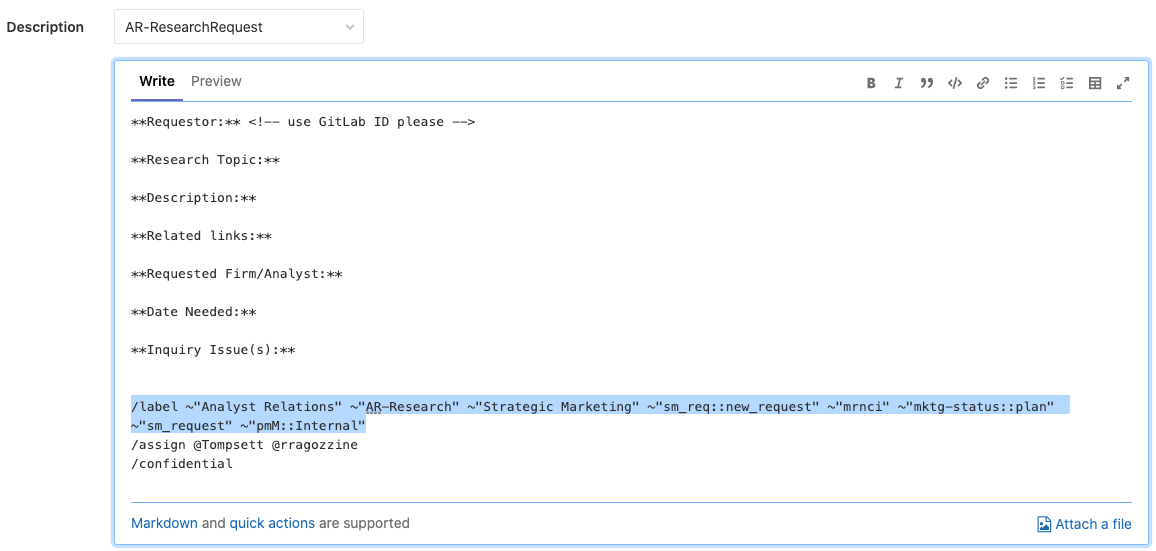Image resolution: width=1156 pixels, height=551 pixels.
Task: Apply bold formatting from the toolbar
Action: pos(871,83)
